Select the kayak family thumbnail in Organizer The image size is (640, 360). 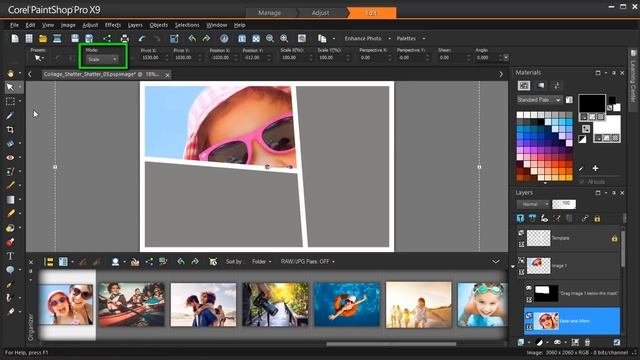coord(131,304)
